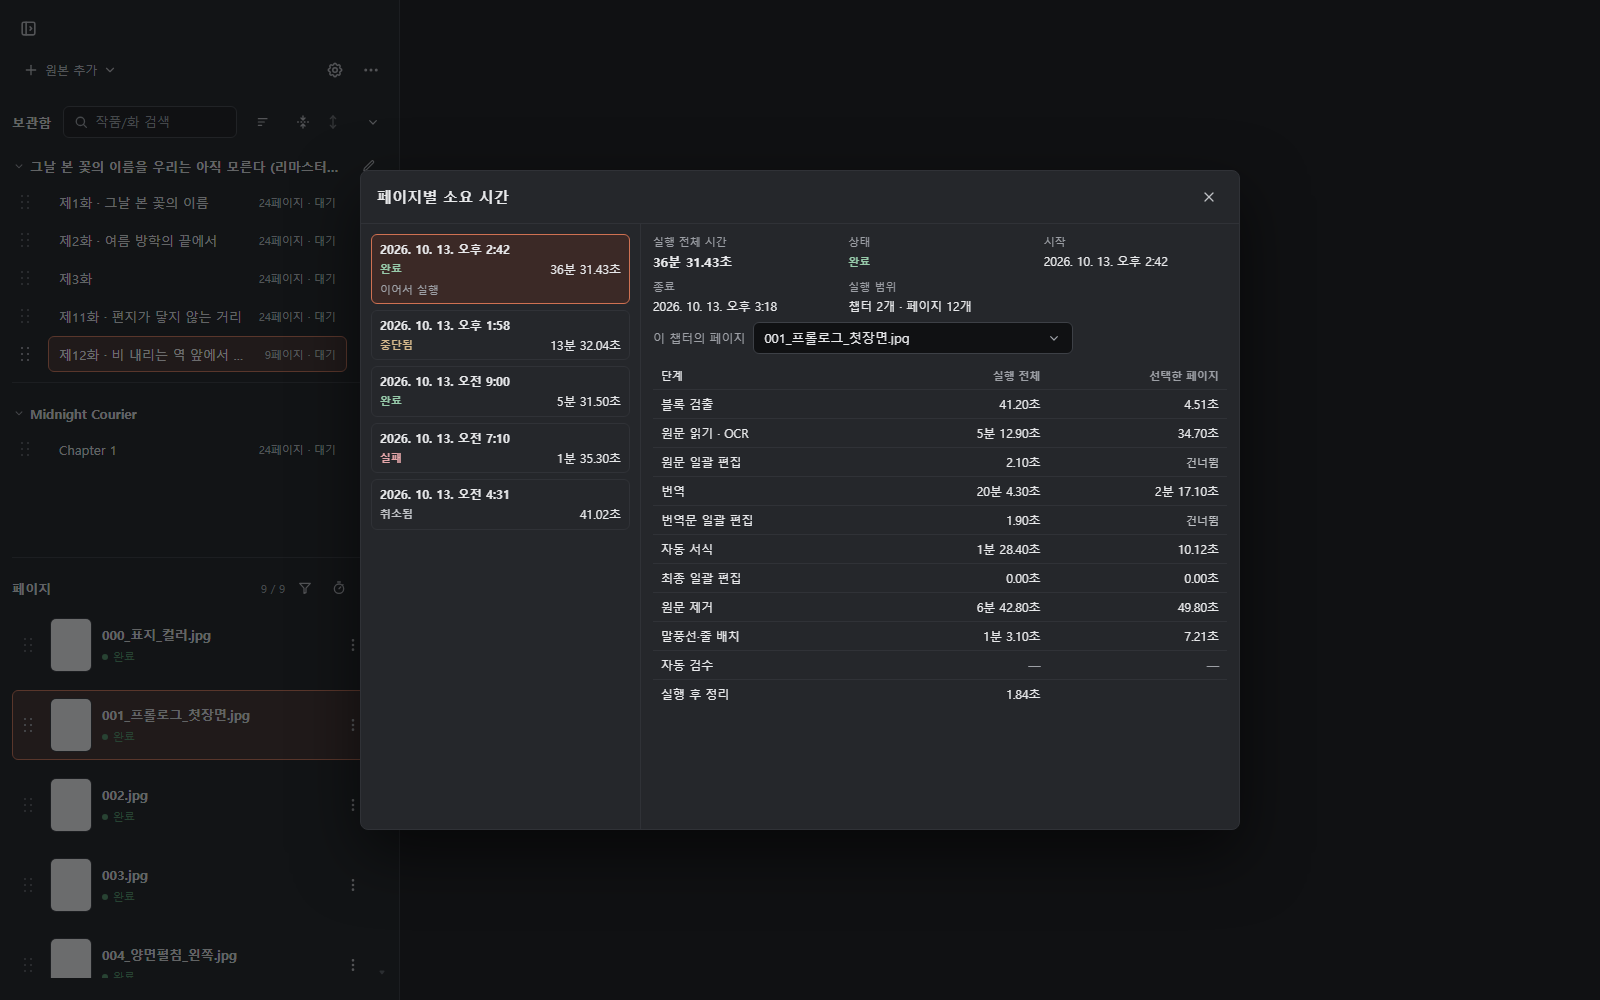Select run 오후 2:42 완료
Image resolution: width=1600 pixels, height=1000 pixels.
[500, 269]
